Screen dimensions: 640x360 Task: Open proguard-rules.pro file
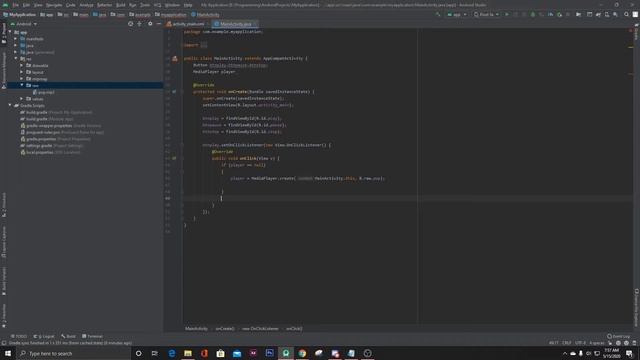tap(62, 132)
